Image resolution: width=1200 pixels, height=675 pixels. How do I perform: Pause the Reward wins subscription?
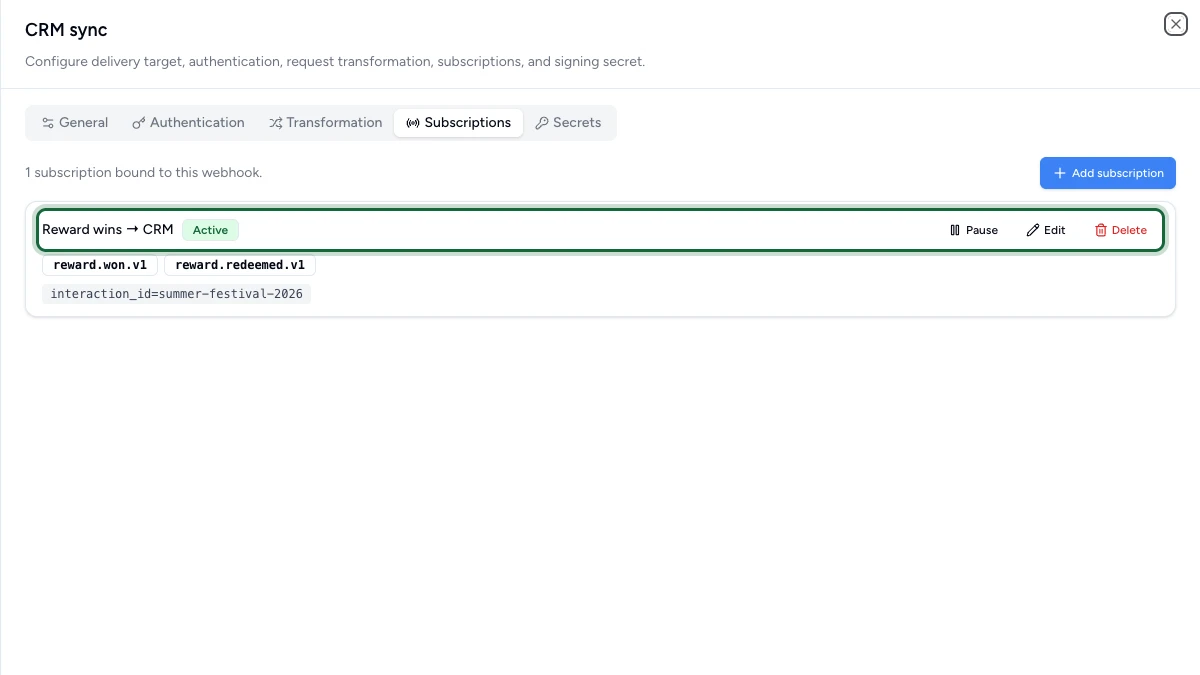(974, 230)
